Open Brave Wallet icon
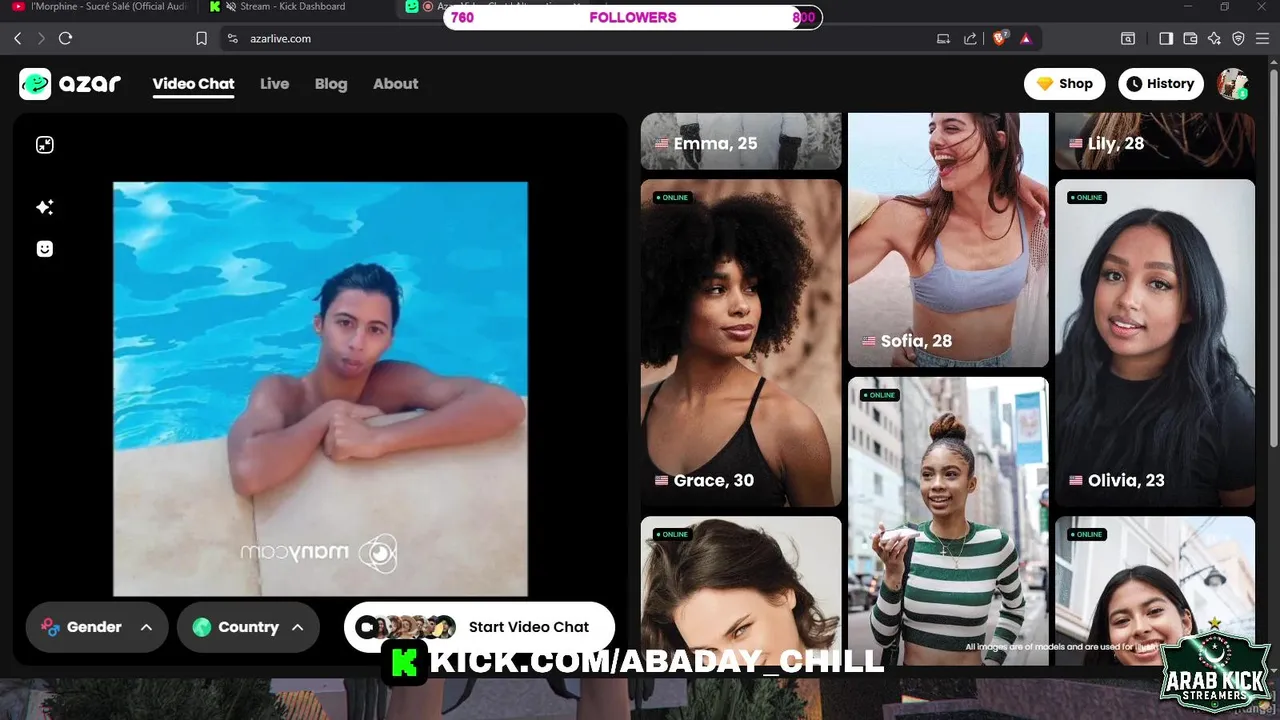This screenshot has height=720, width=1280. pyautogui.click(x=1190, y=38)
